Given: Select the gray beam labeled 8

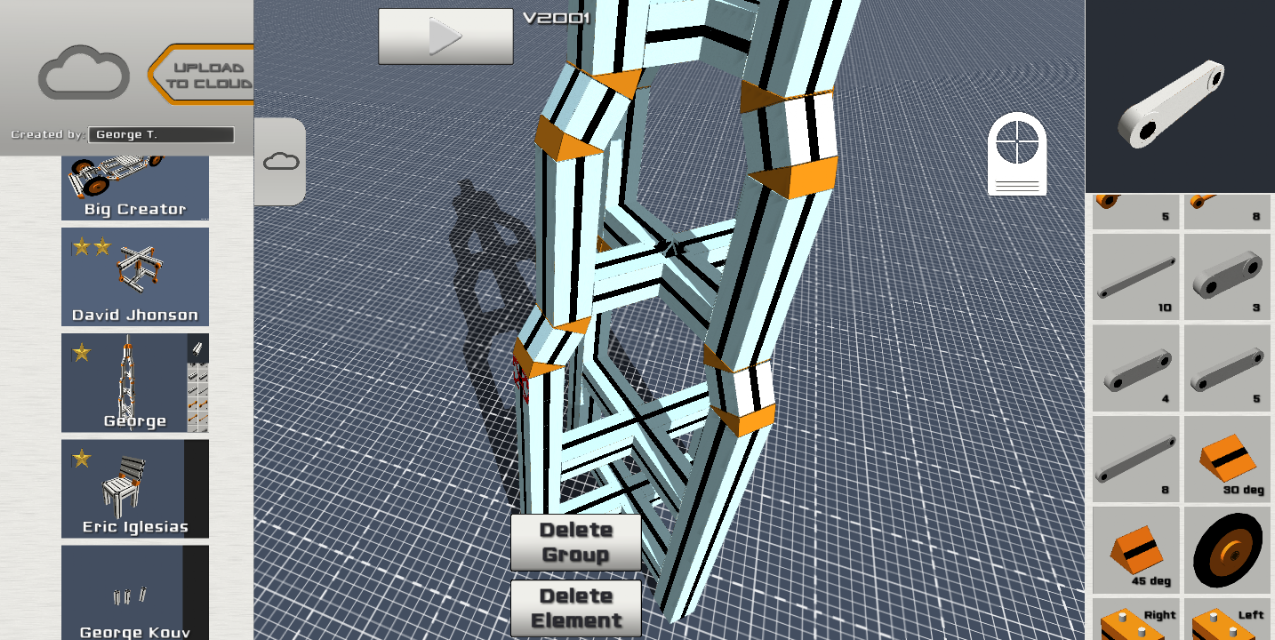Looking at the screenshot, I should 1135,460.
